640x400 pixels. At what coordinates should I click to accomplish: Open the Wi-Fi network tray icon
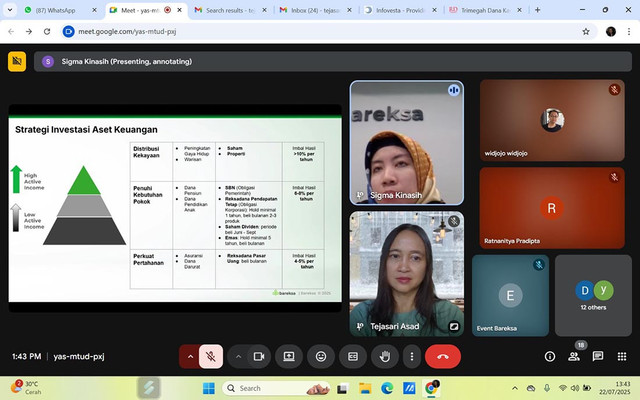[562, 388]
